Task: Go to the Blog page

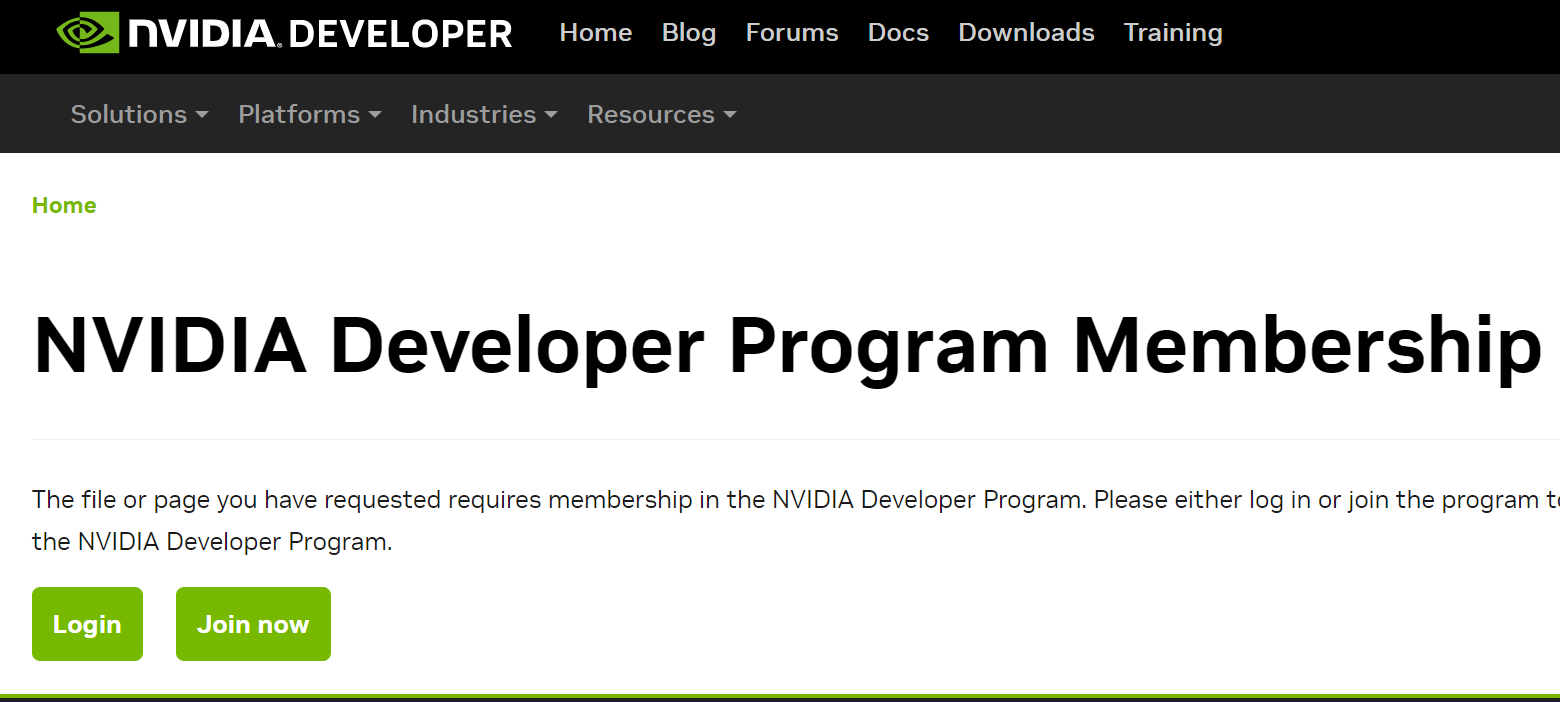Action: click(x=689, y=33)
